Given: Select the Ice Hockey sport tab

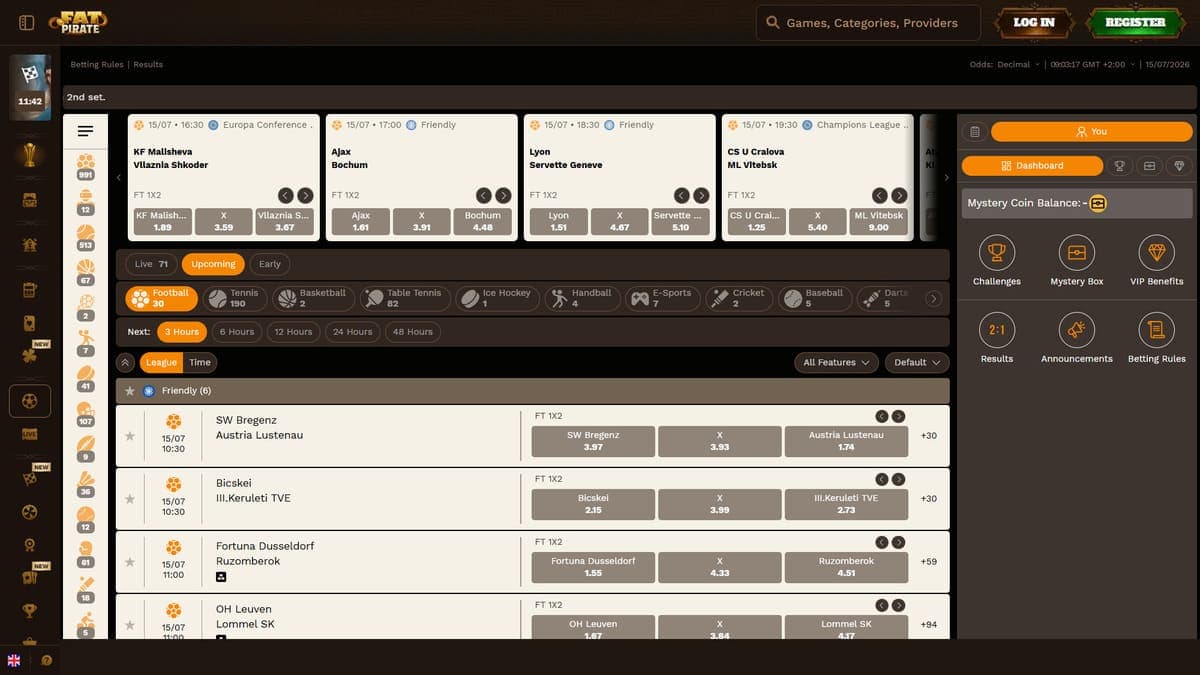Looking at the screenshot, I should point(497,298).
